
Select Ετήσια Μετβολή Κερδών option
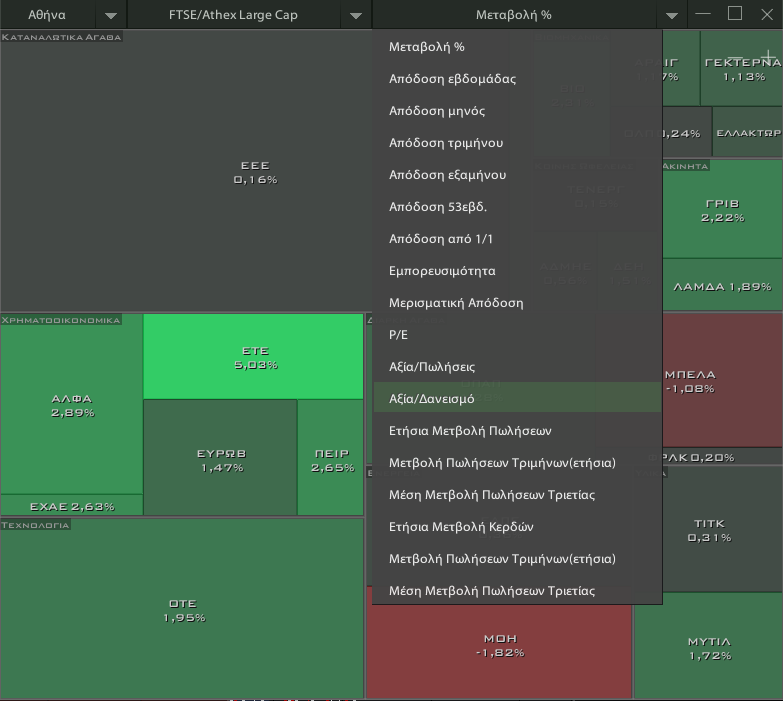point(517,527)
